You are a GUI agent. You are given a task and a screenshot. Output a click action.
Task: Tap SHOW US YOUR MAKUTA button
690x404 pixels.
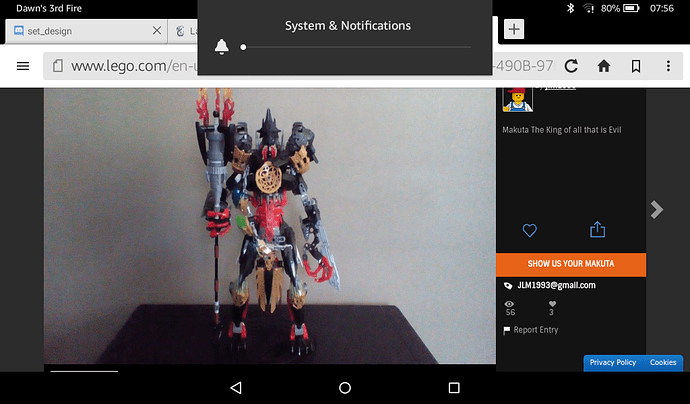click(x=571, y=264)
